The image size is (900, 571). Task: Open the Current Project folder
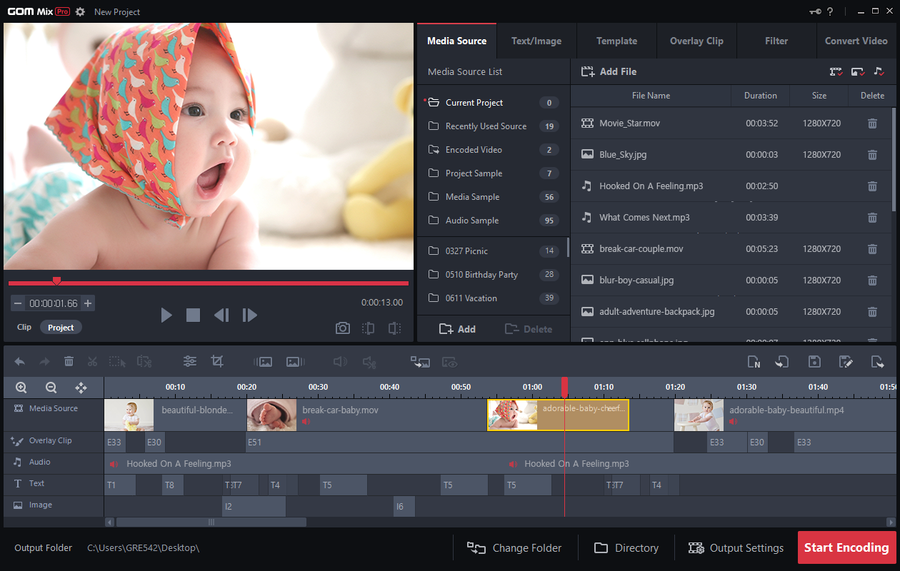[474, 102]
